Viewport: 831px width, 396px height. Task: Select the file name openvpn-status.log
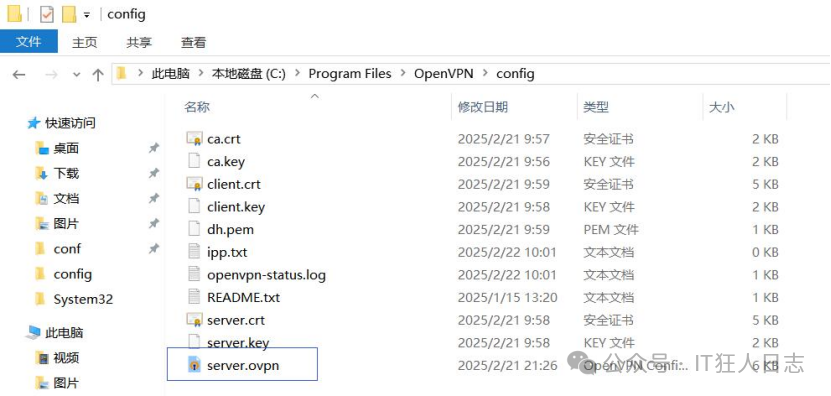click(x=267, y=275)
